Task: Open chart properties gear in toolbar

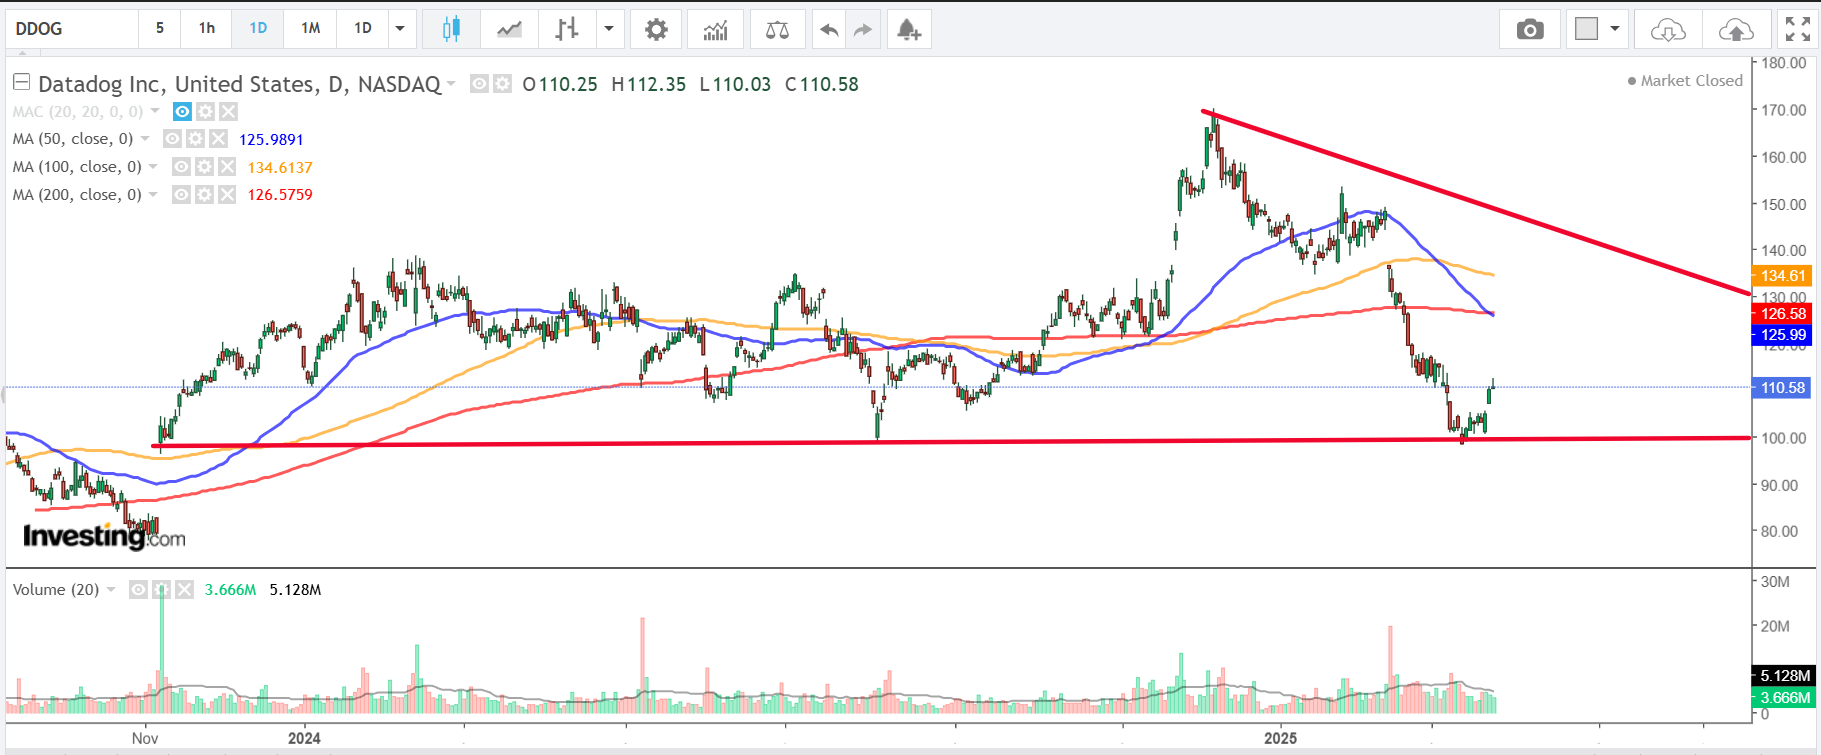Action: click(x=656, y=29)
